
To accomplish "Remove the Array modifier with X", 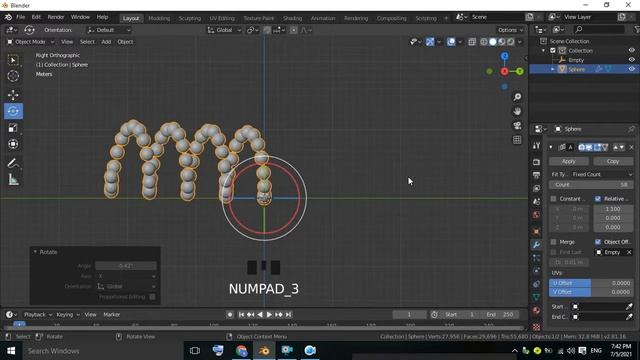I will click(x=631, y=147).
